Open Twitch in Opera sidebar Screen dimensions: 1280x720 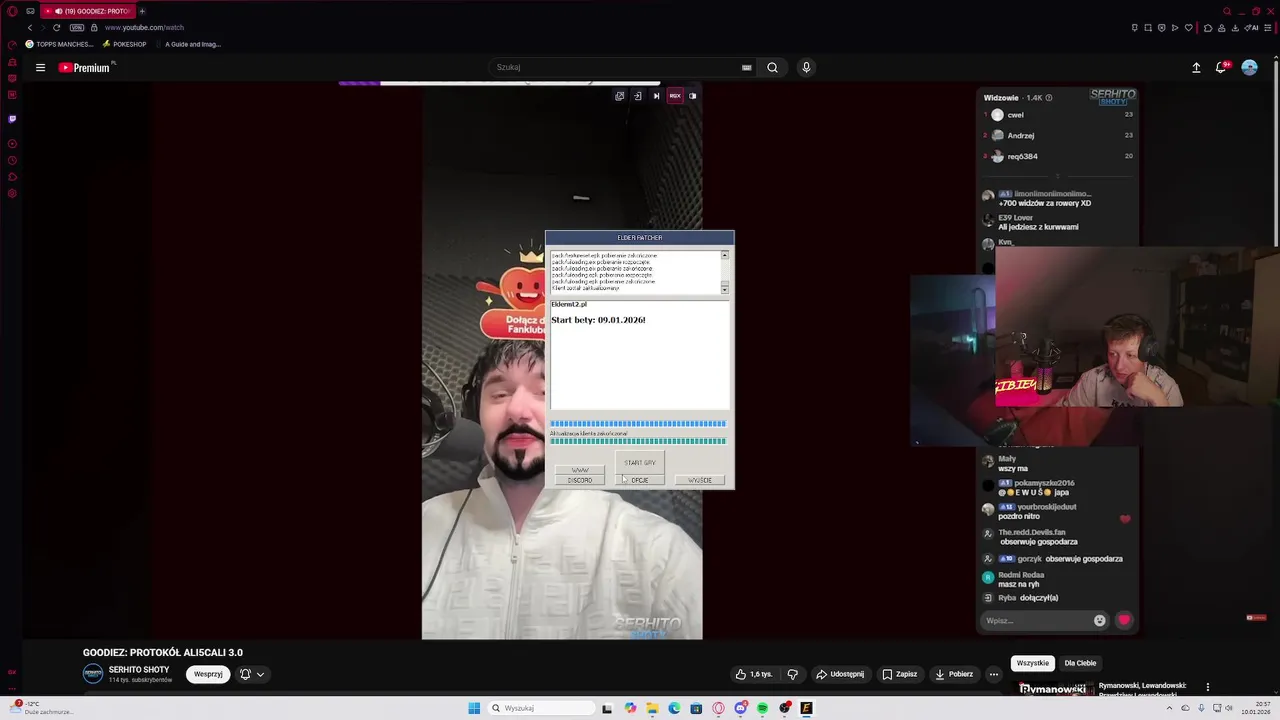[x=12, y=118]
